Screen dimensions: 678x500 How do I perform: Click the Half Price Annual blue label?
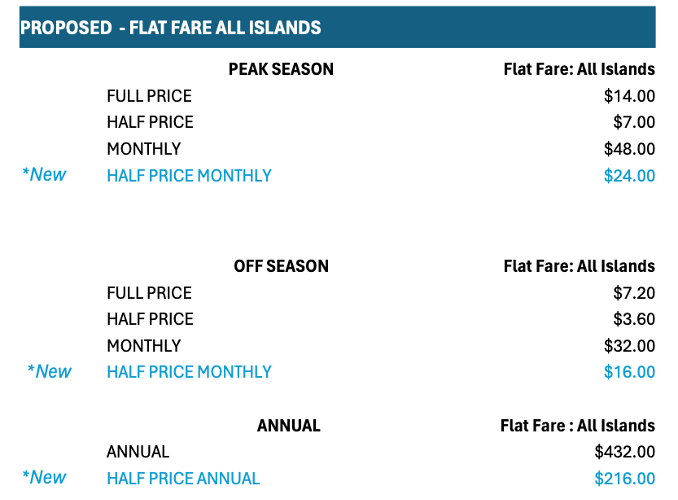(x=183, y=478)
